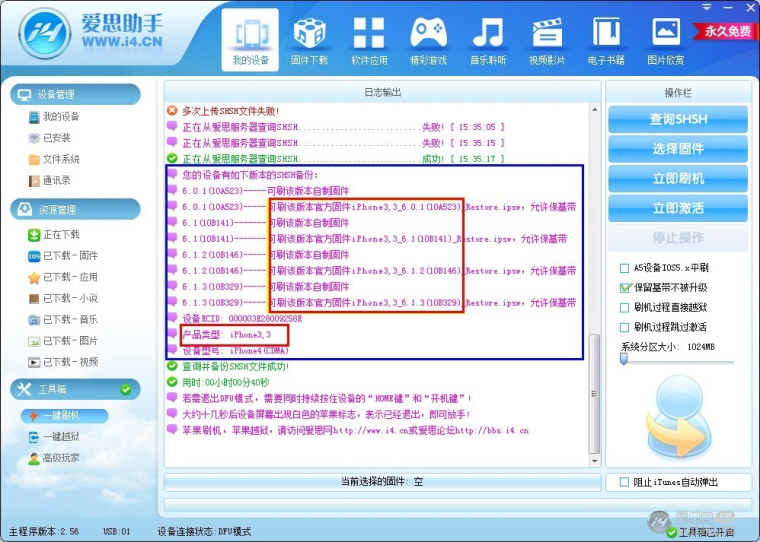The image size is (760, 542).
Task: Collapse the 资源管理 sidebar section
Action: pos(75,209)
